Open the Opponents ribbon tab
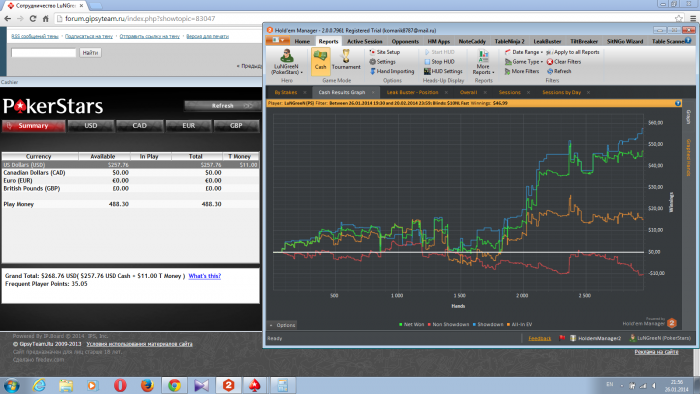Screen dimensions: 700x394 [405, 41]
